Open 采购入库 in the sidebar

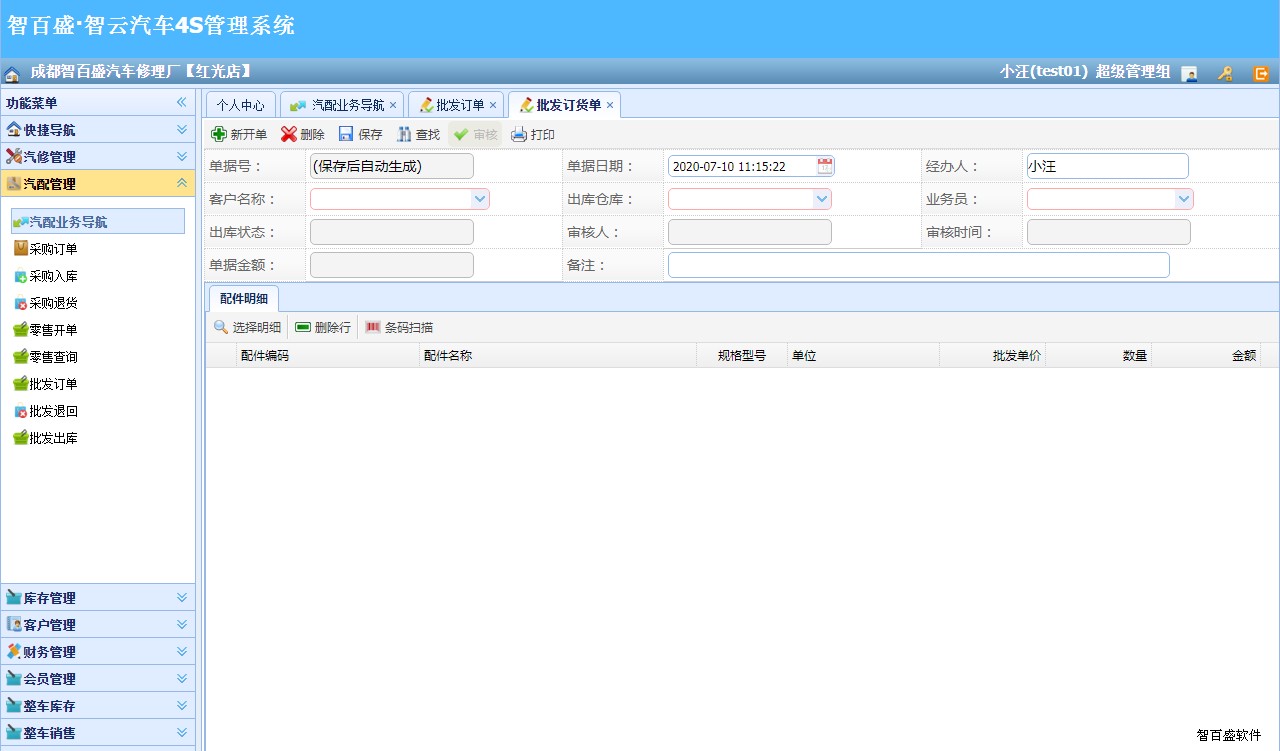pyautogui.click(x=45, y=276)
